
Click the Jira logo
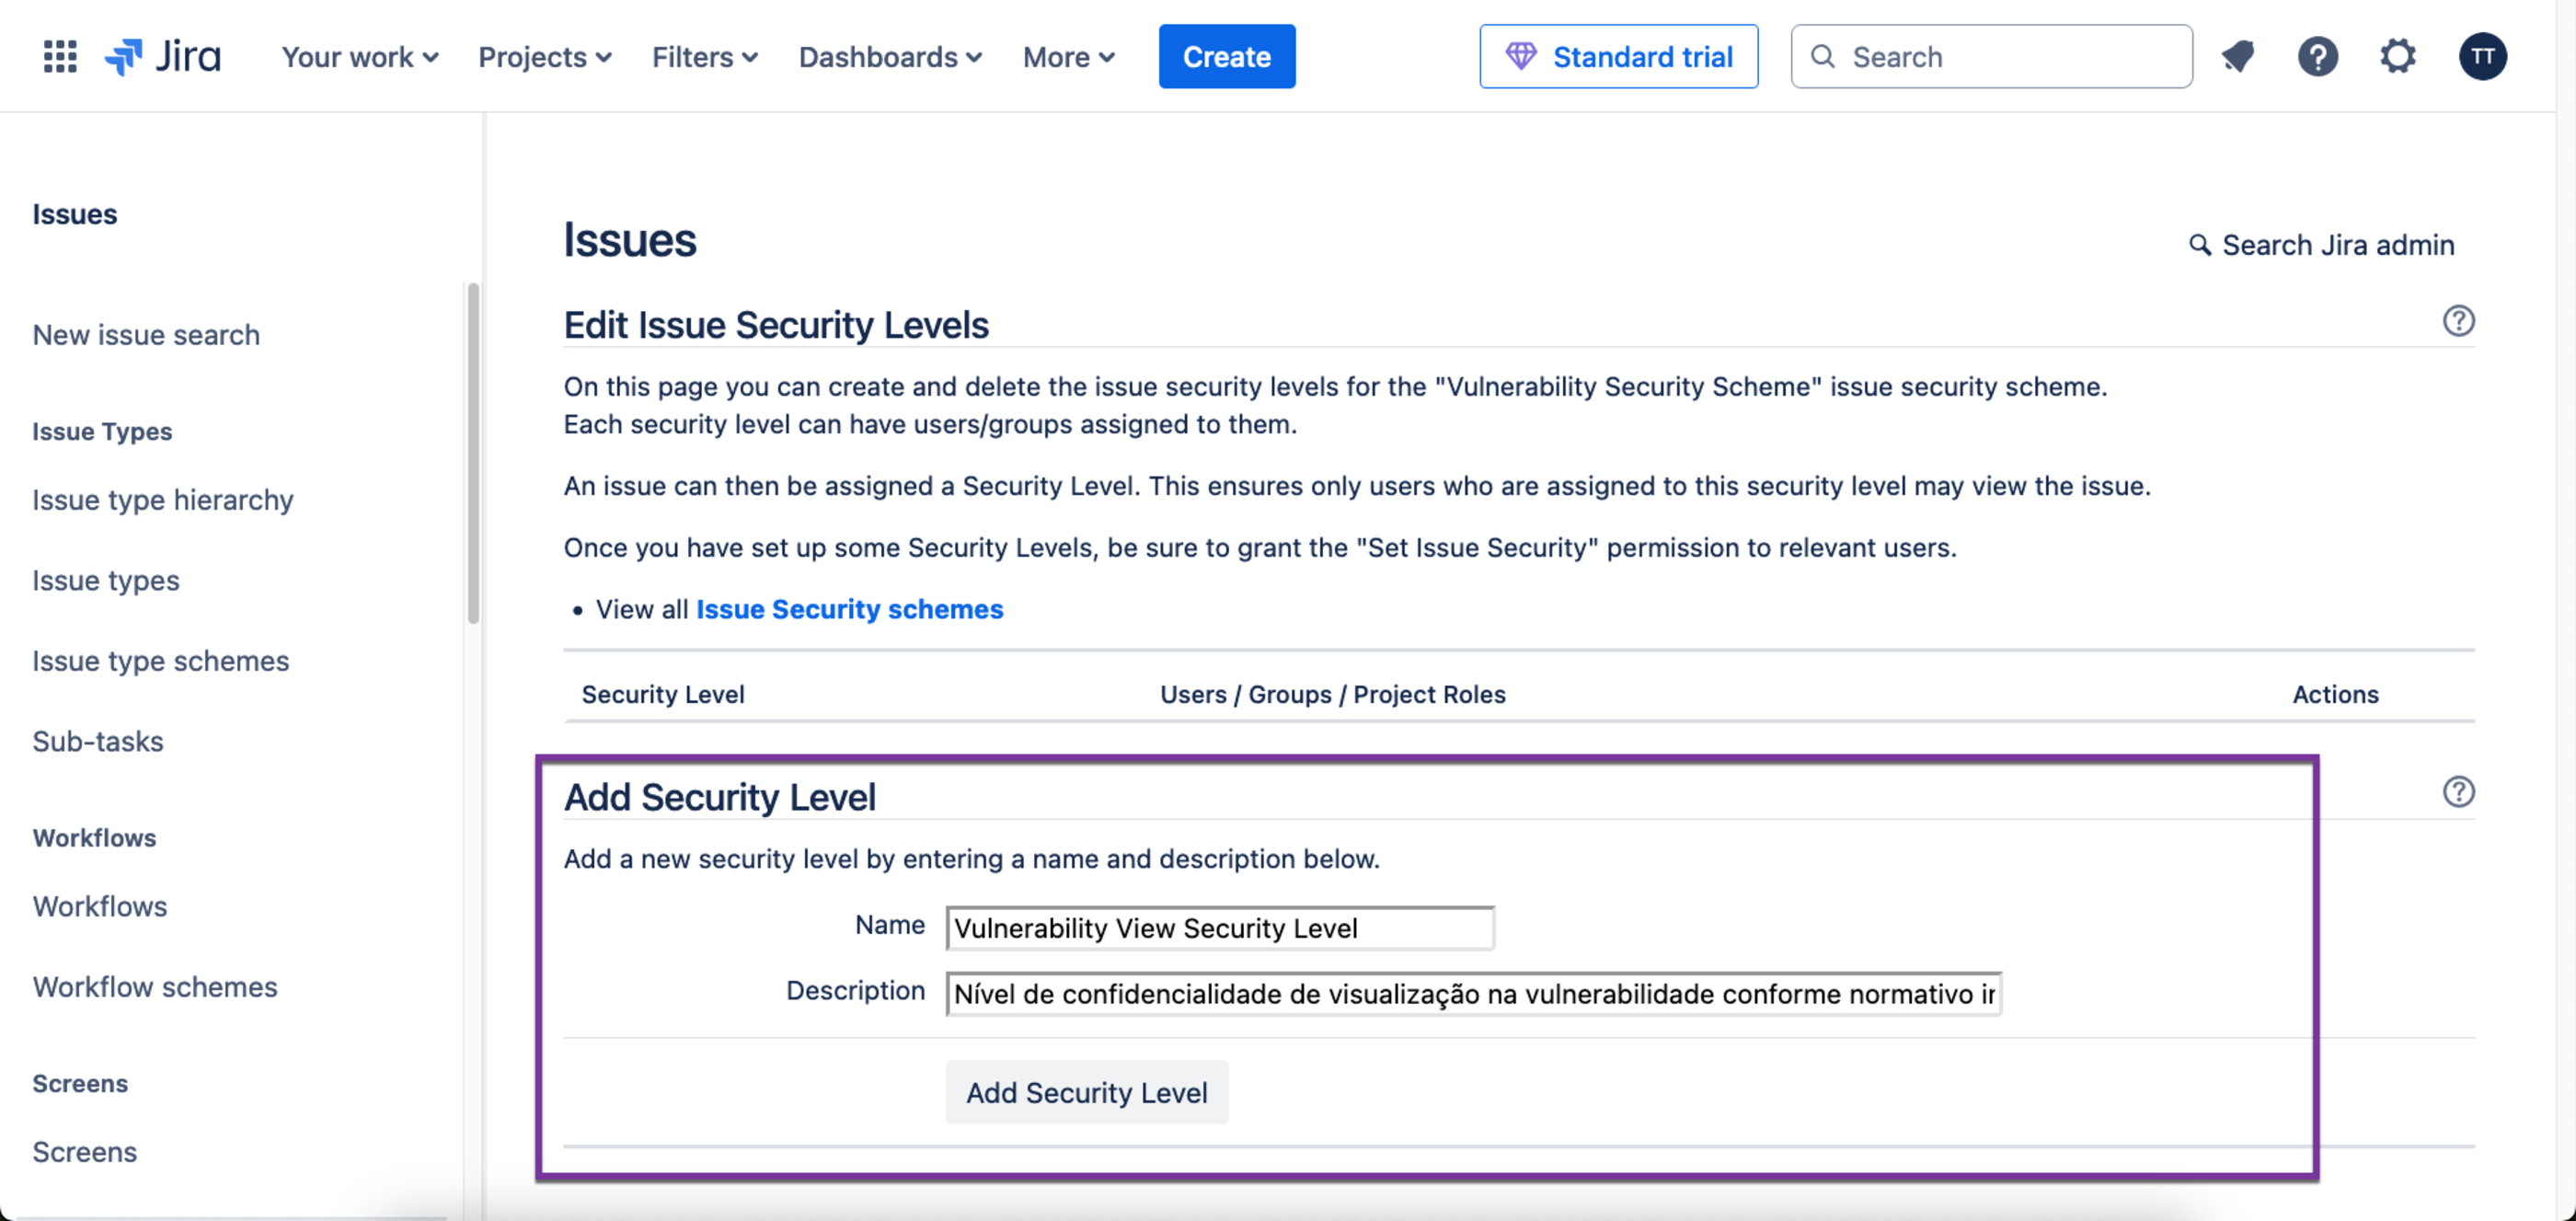[x=163, y=57]
